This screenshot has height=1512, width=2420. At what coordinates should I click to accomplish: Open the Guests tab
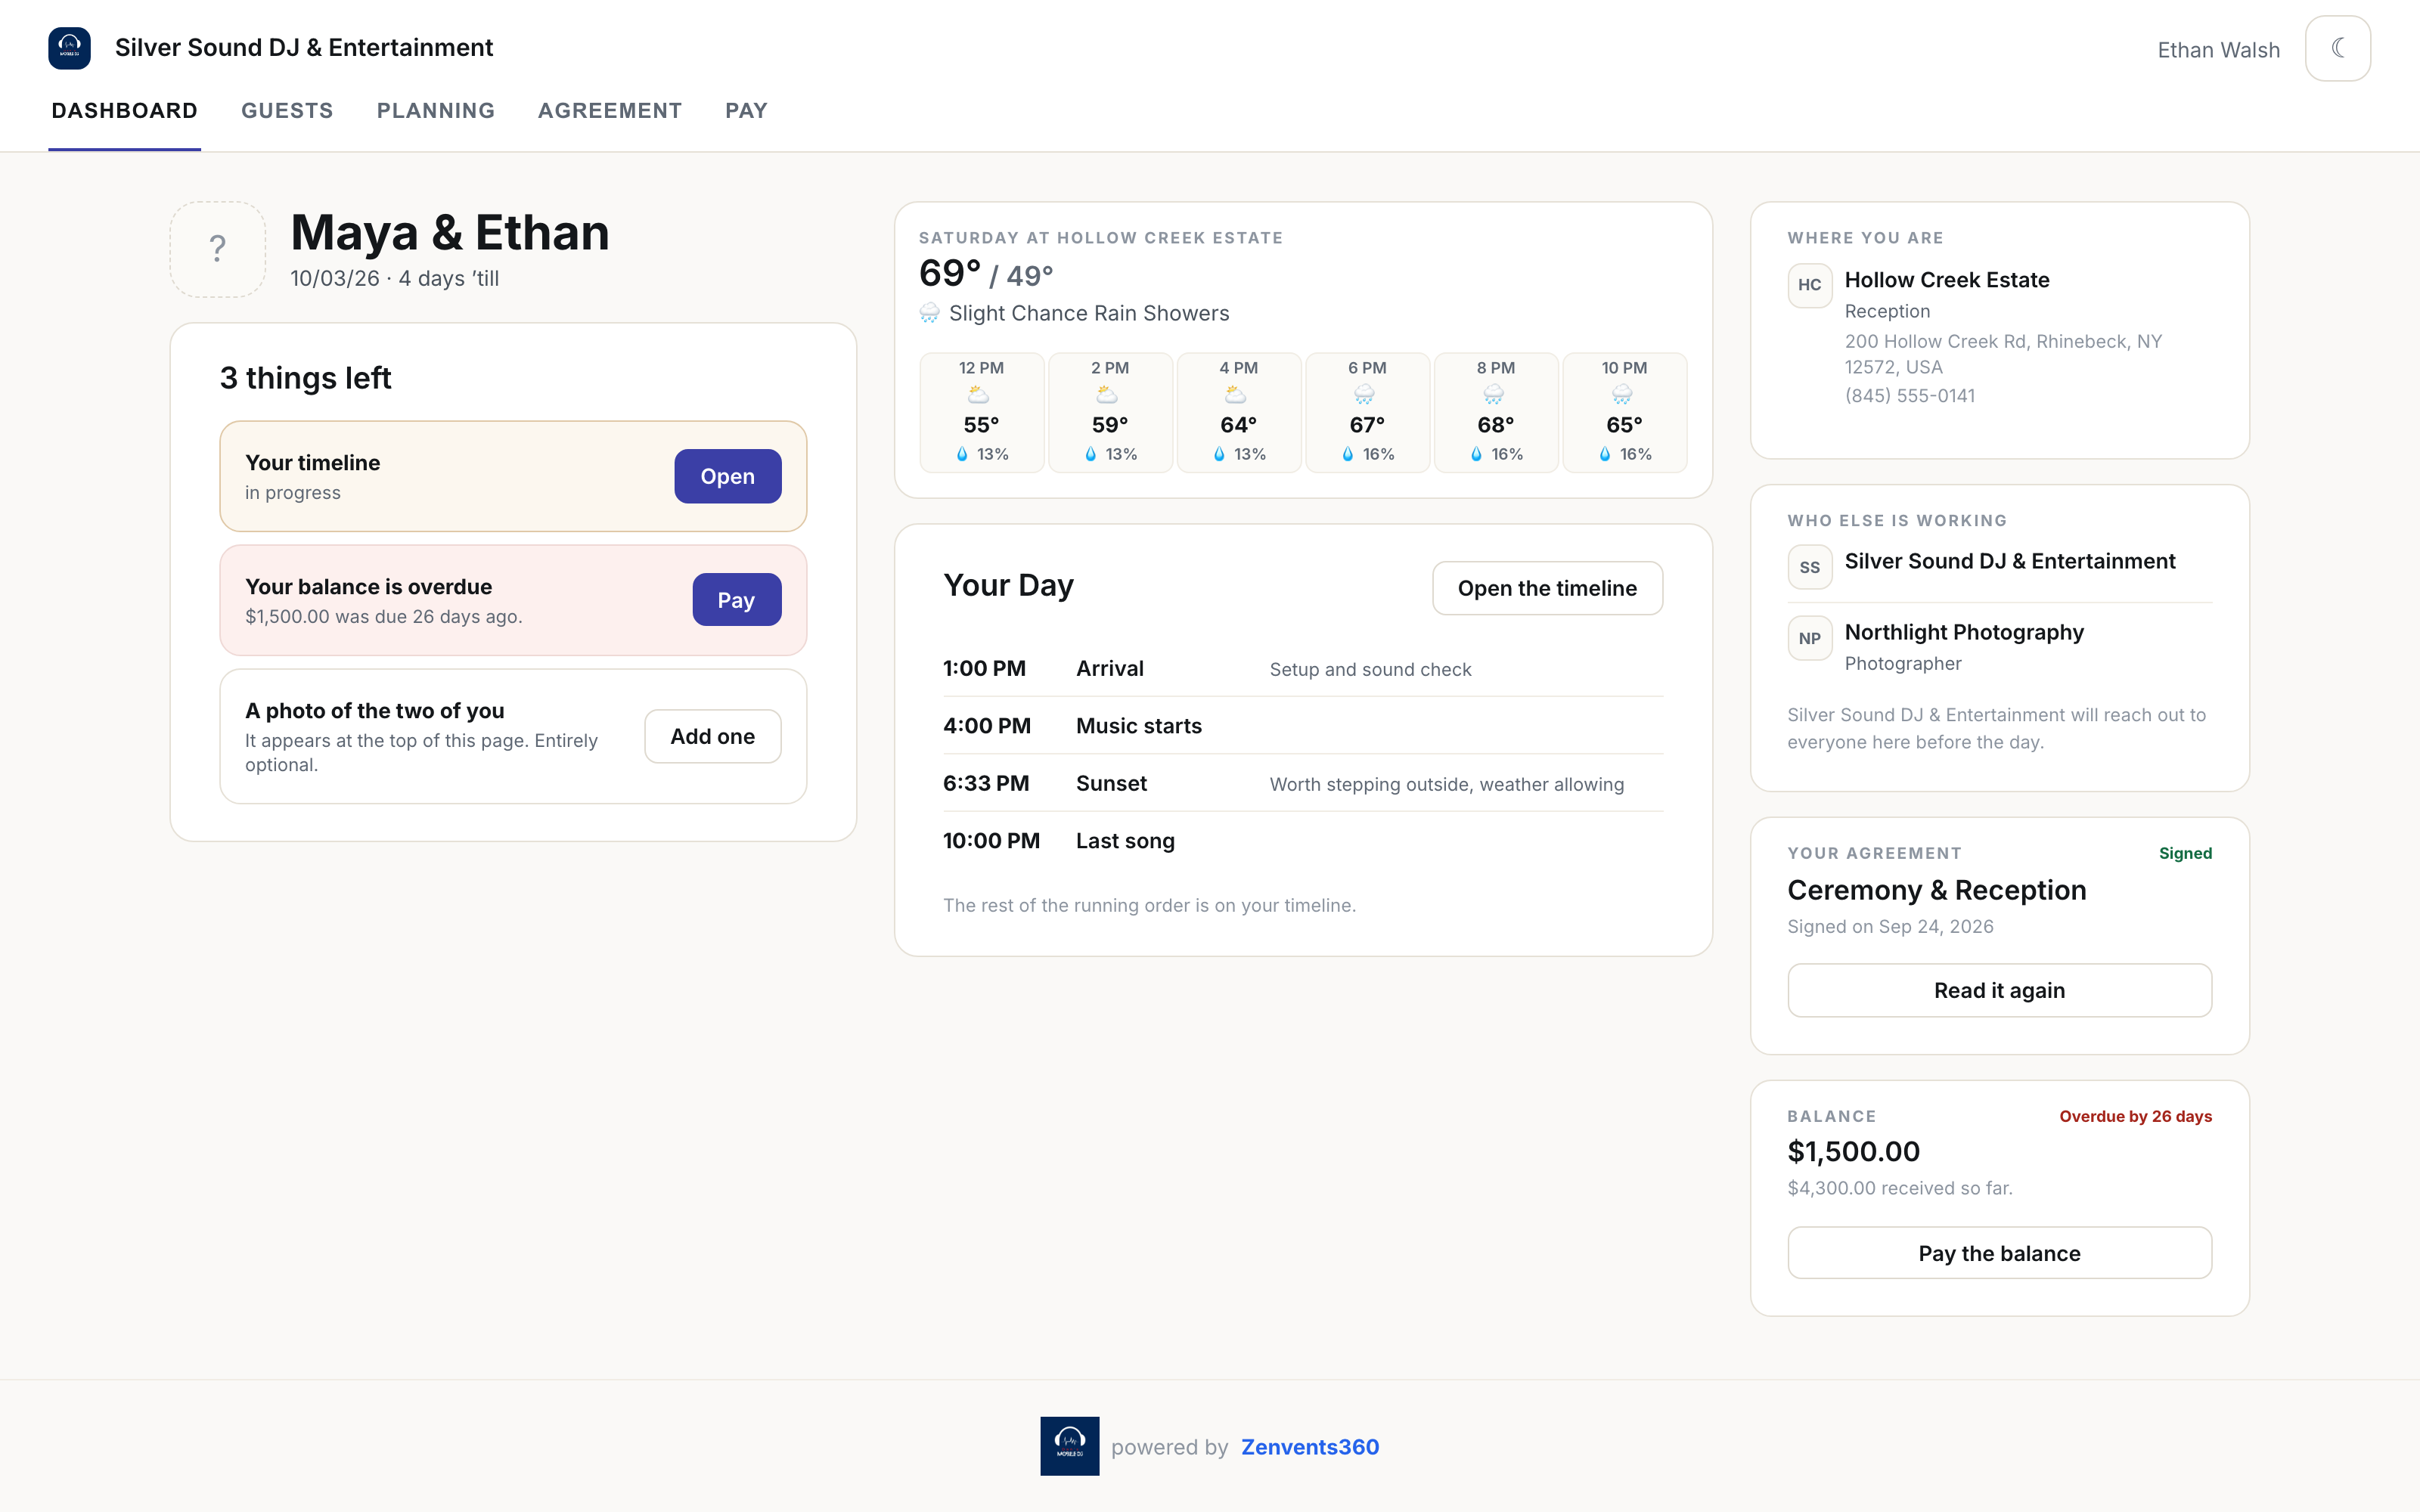287,111
